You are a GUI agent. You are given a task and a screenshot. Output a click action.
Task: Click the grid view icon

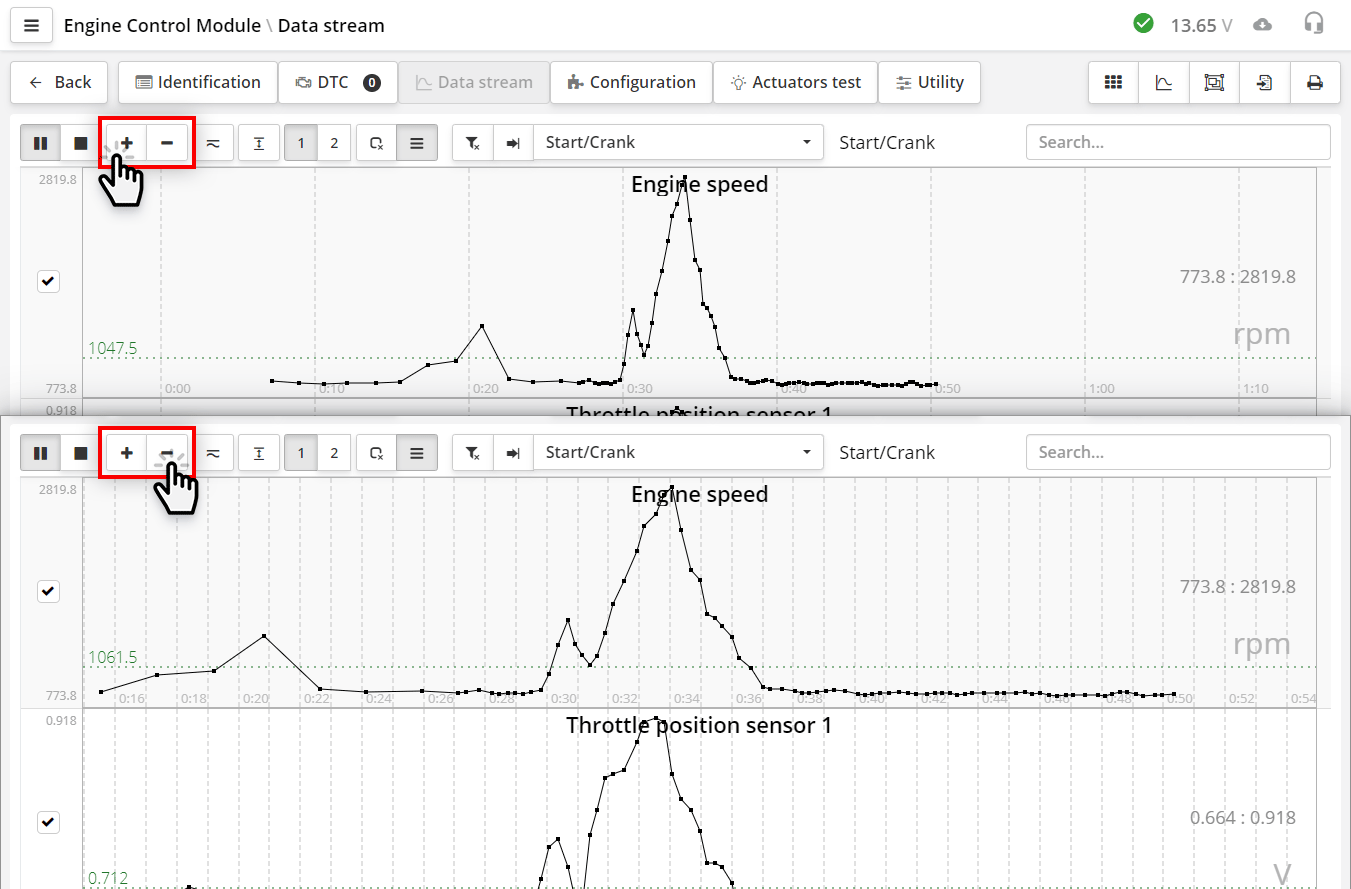tap(1113, 83)
